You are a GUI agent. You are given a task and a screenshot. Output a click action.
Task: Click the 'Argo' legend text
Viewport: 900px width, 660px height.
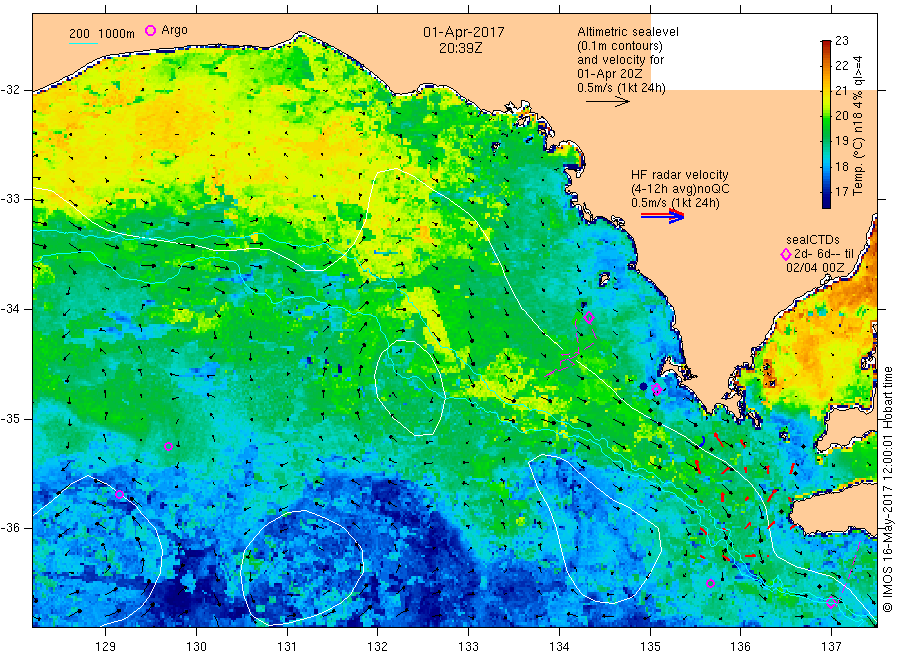pos(174,30)
